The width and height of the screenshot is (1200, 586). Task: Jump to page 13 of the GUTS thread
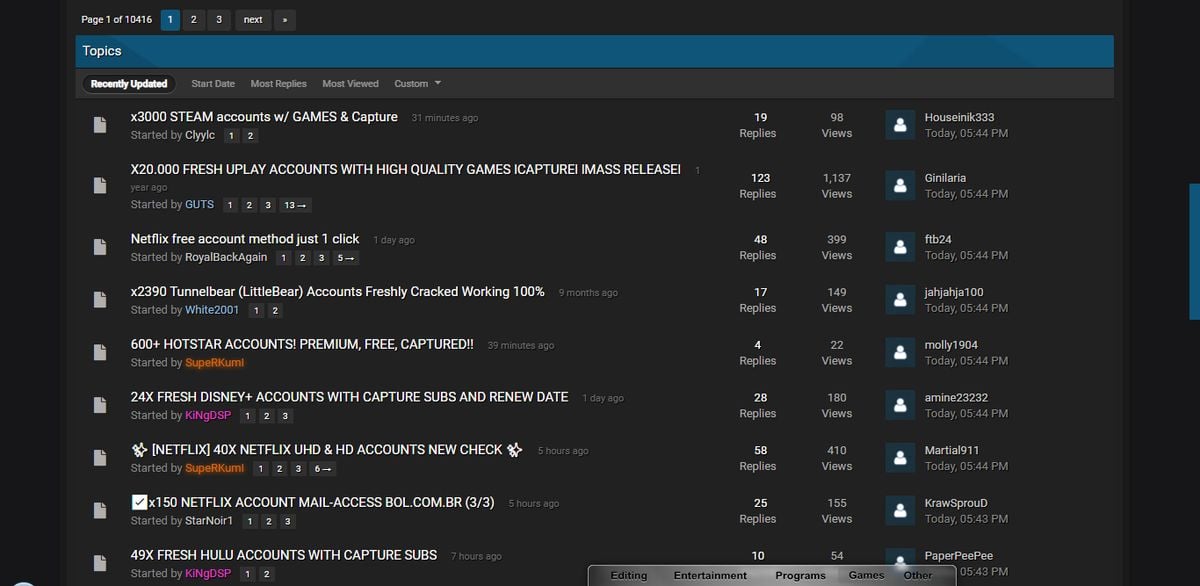pyautogui.click(x=296, y=205)
